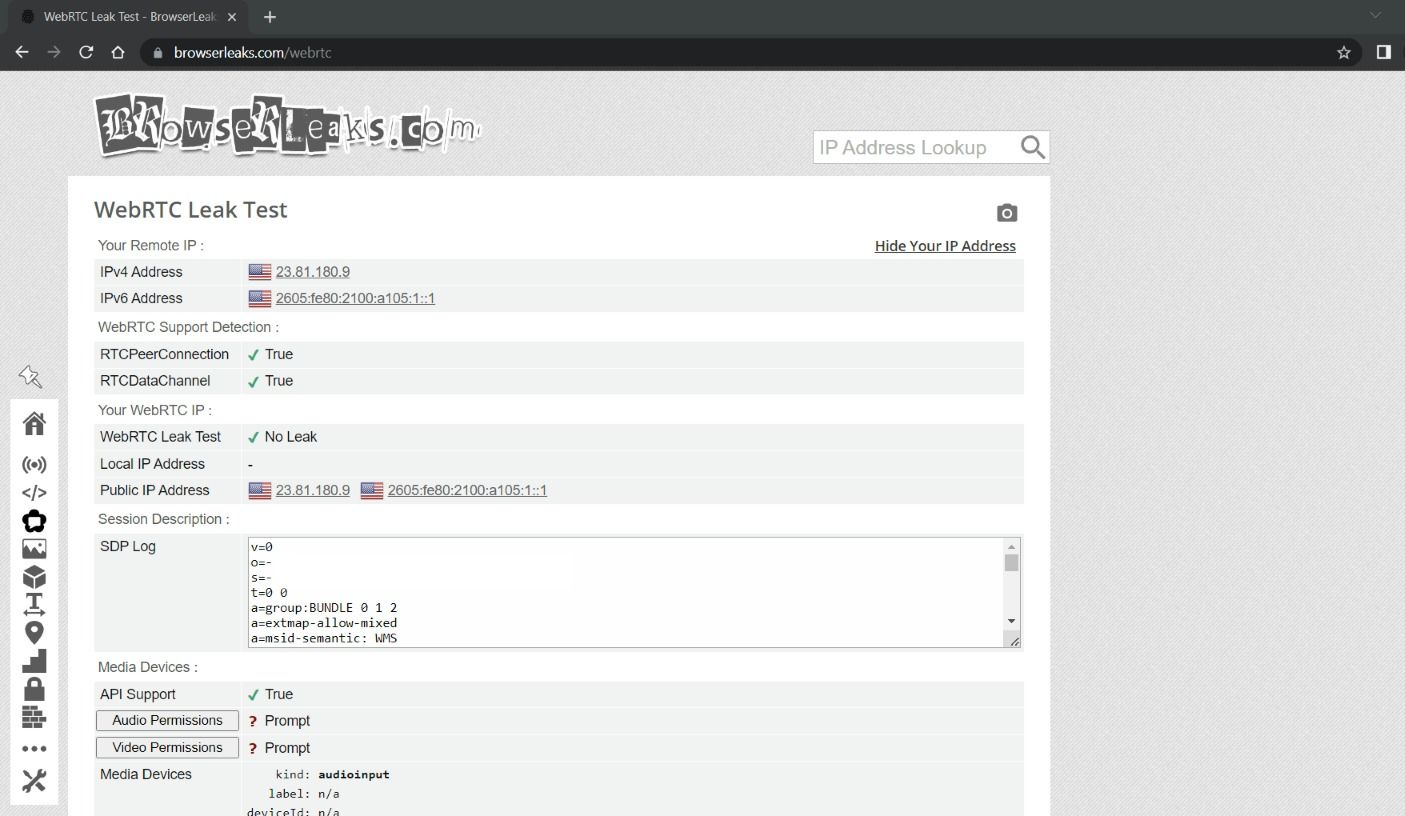
Task: Open the IPv4 Address 23.81.180.9 link
Action: click(x=313, y=272)
